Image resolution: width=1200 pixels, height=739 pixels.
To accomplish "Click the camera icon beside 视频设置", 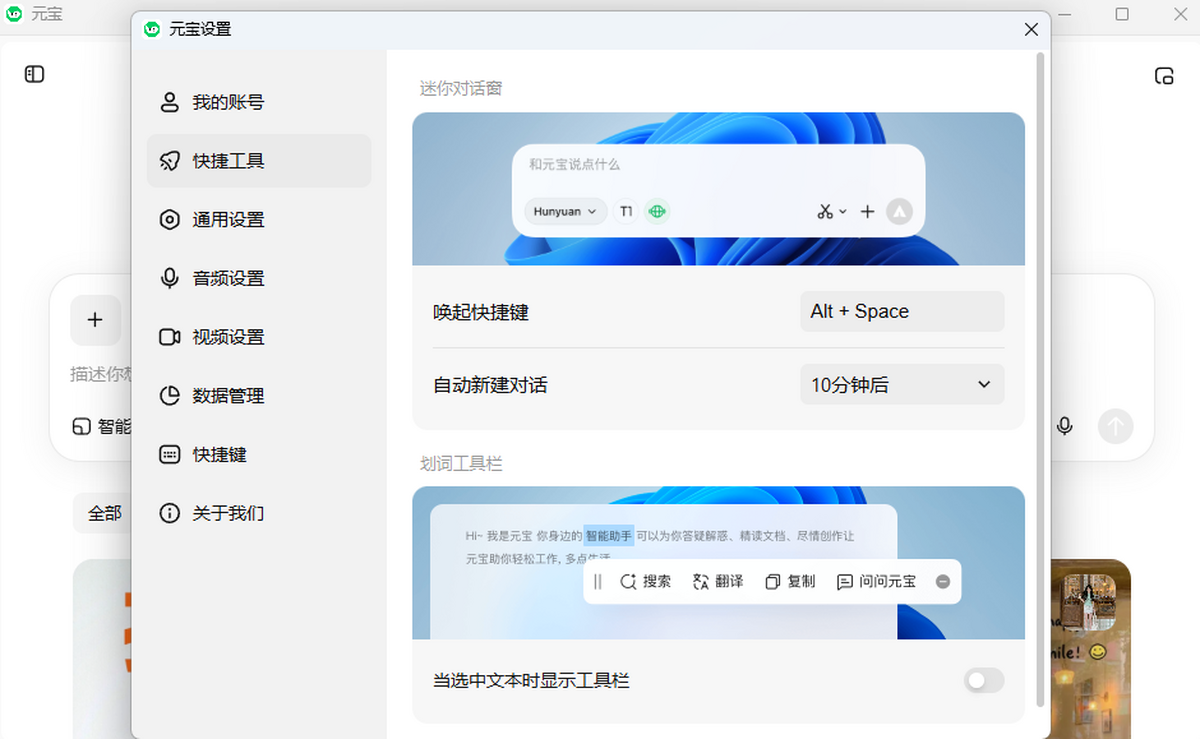I will tap(170, 337).
